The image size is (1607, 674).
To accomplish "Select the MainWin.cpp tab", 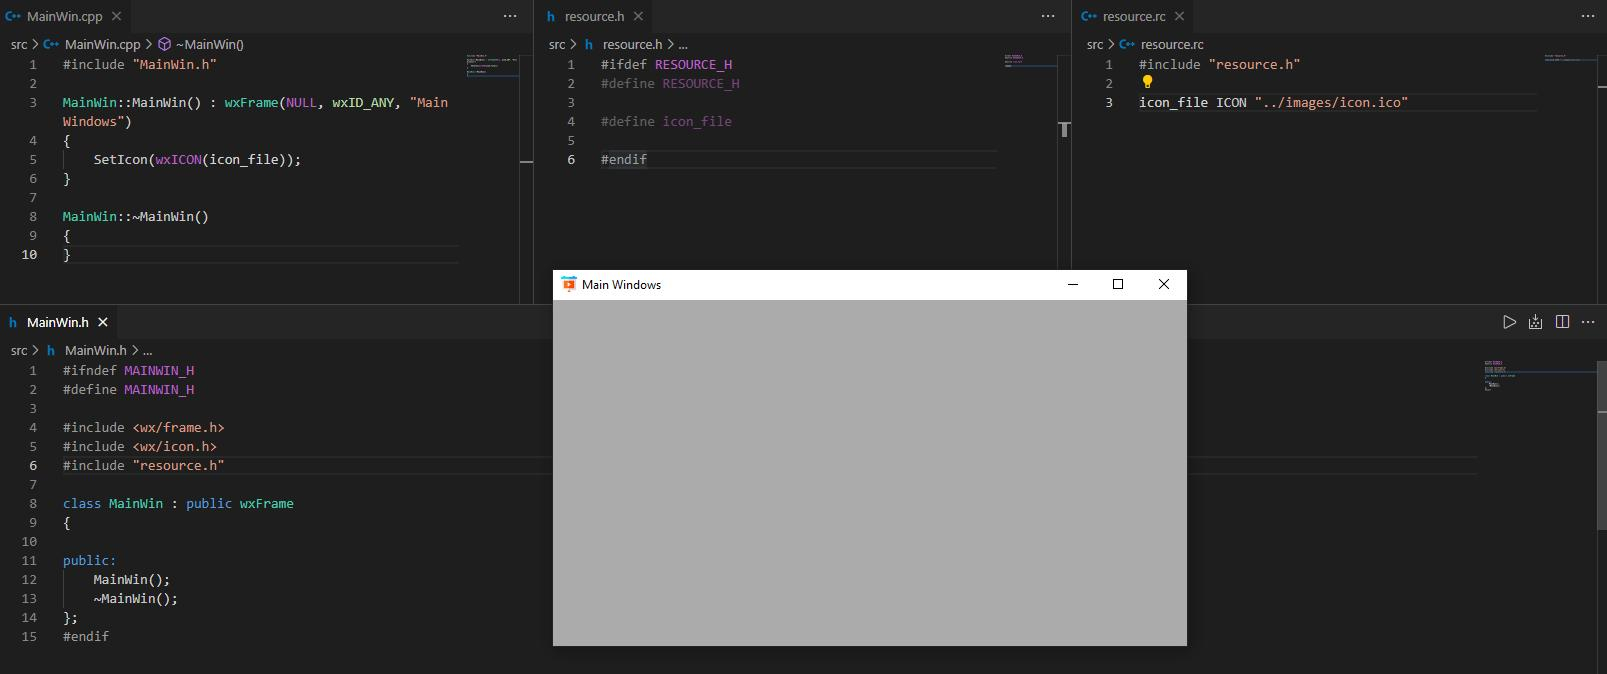I will (x=64, y=16).
